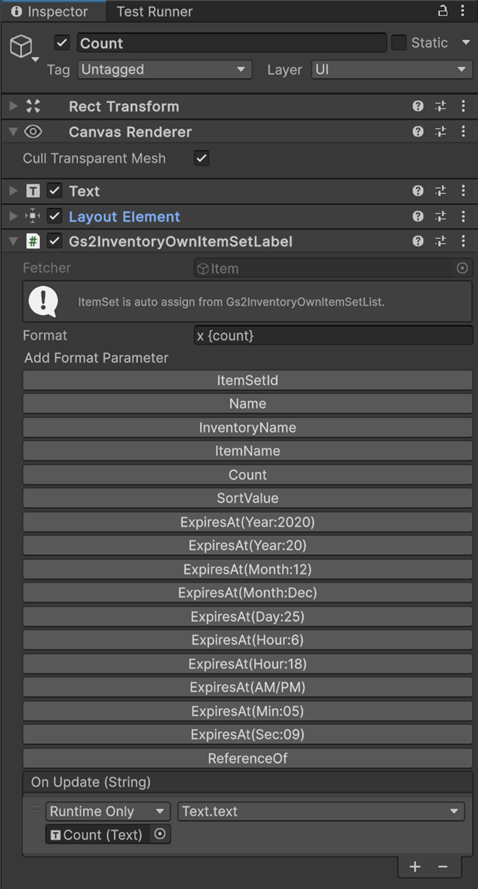Uncheck Cull Transparent Mesh
Screen dimensions: 478x889
point(201,158)
